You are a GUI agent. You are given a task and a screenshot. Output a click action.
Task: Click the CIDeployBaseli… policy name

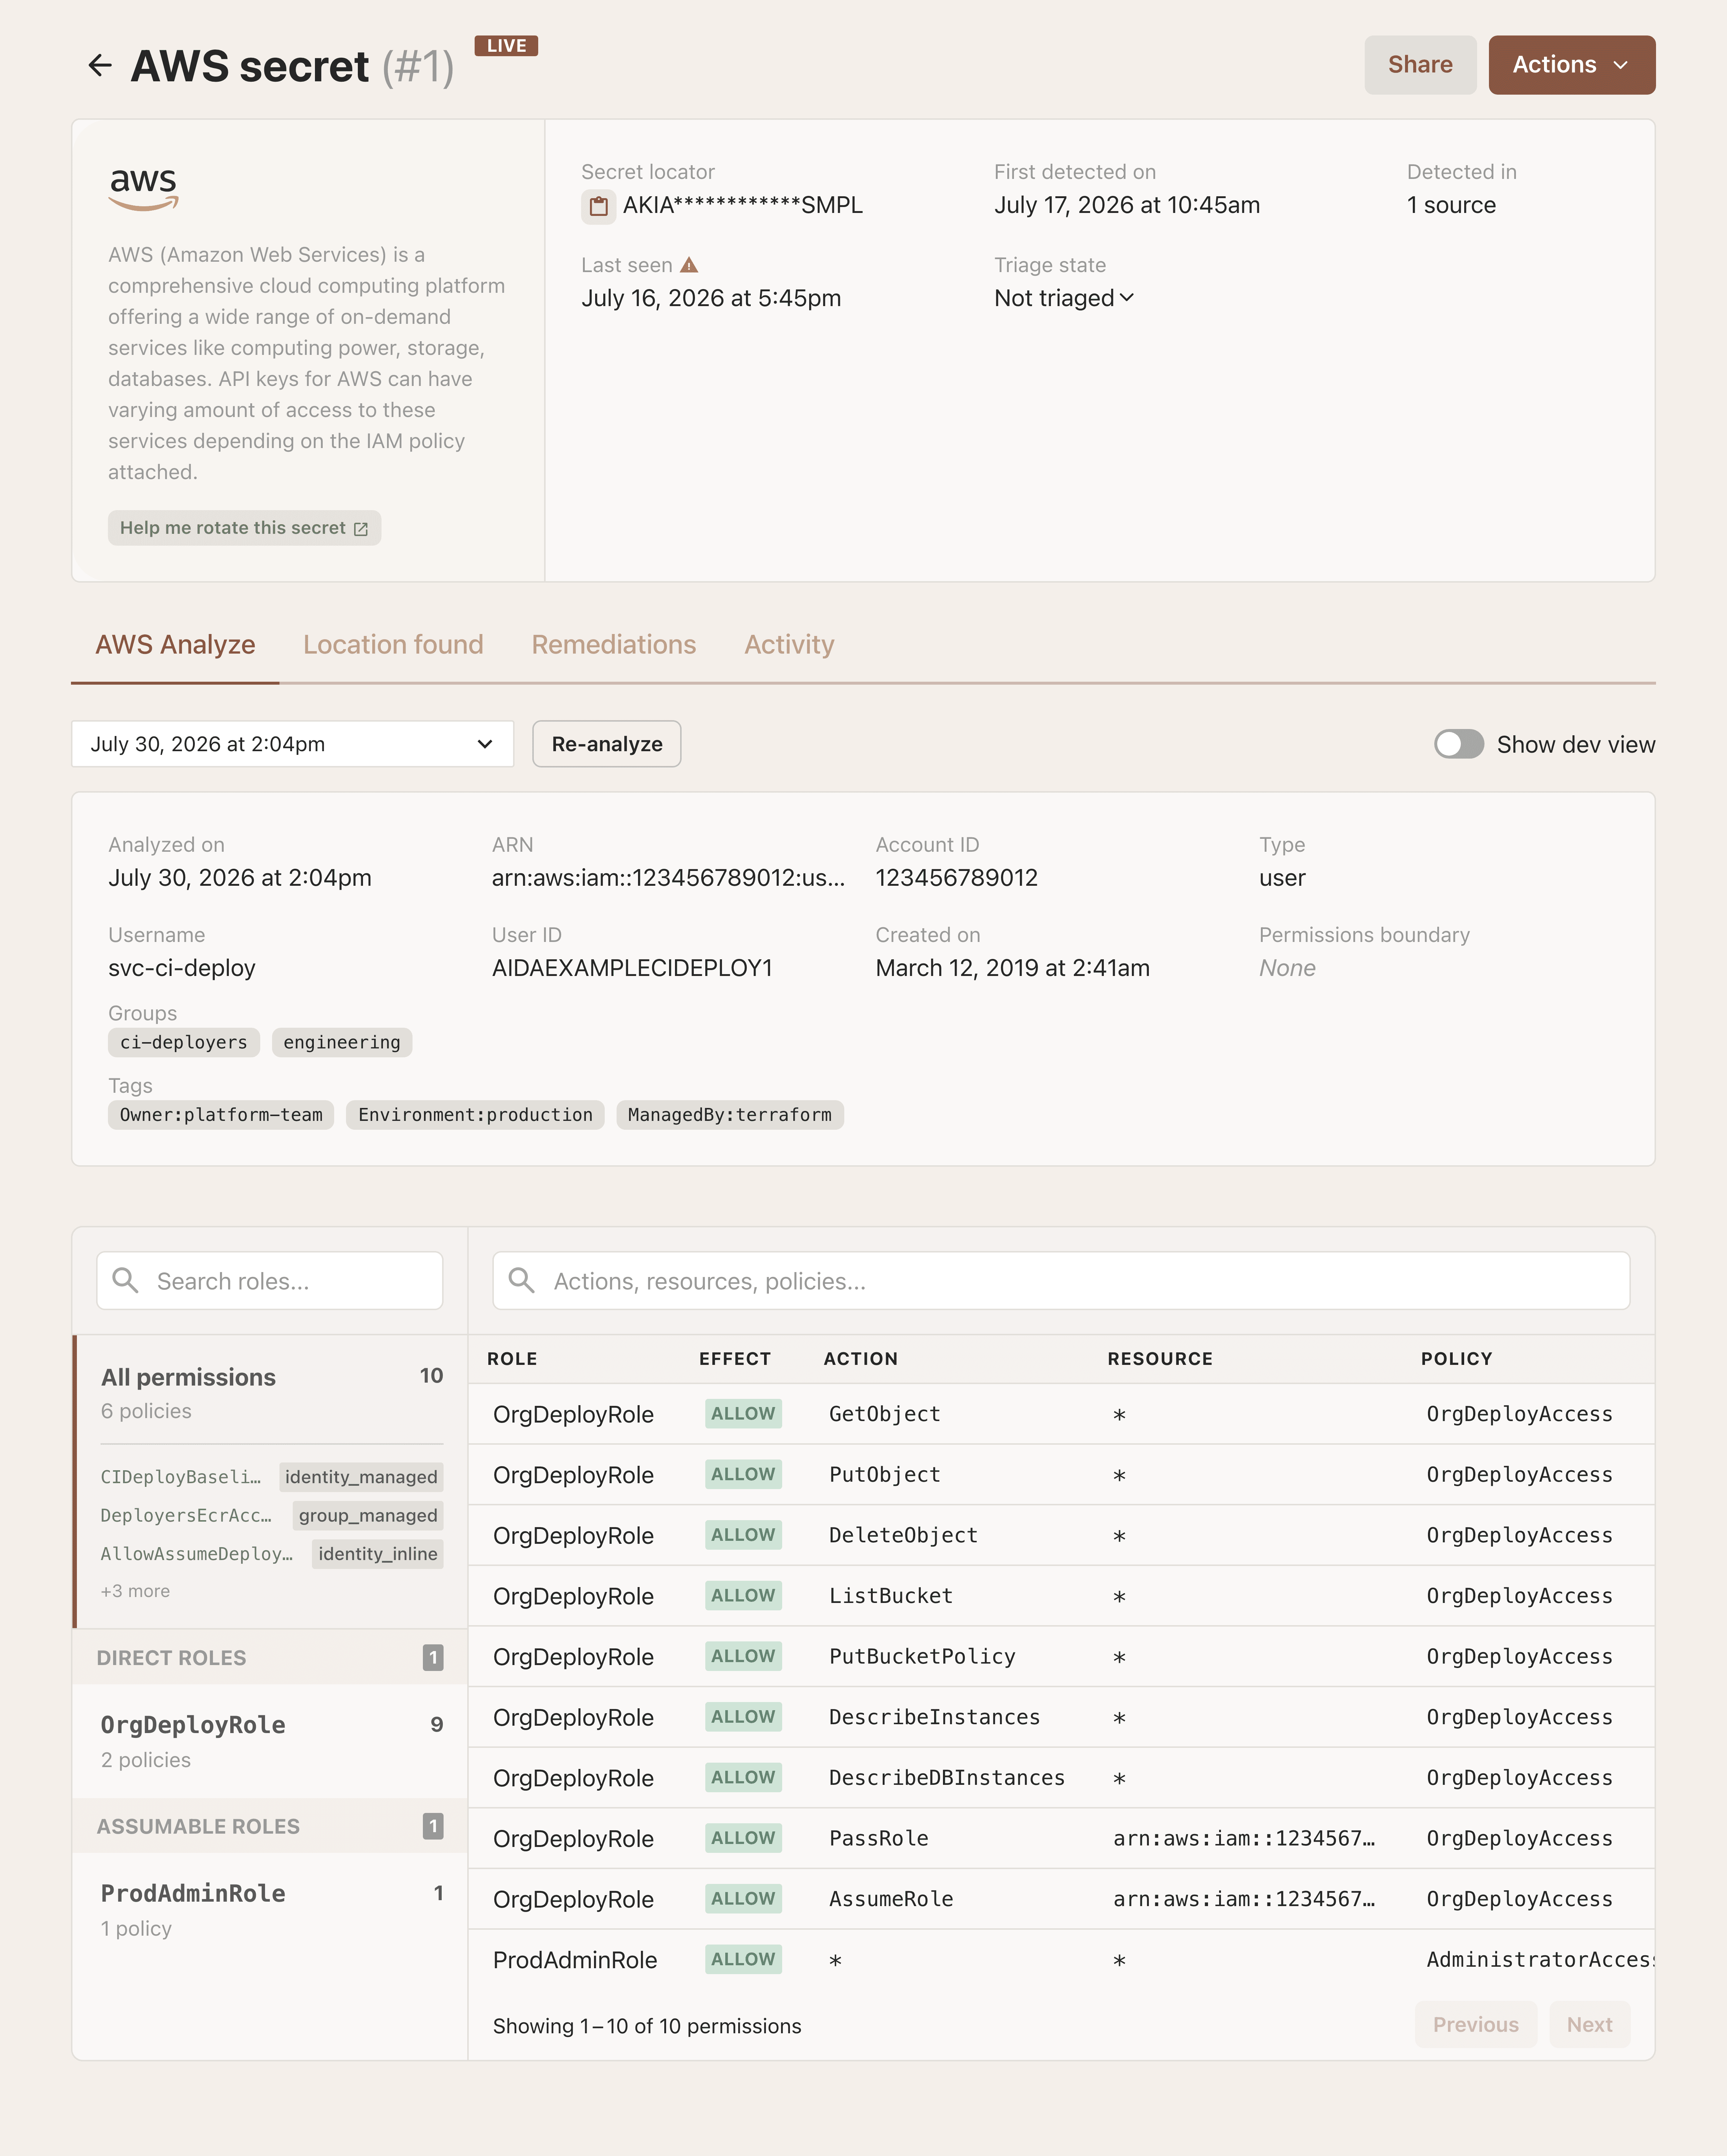(x=181, y=1477)
